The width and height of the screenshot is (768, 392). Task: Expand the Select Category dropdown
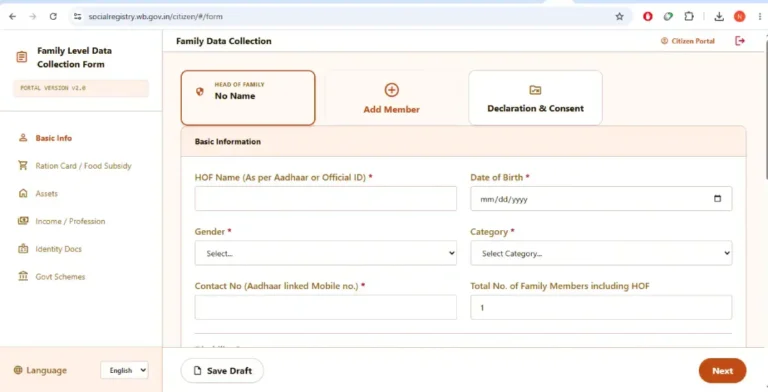601,253
